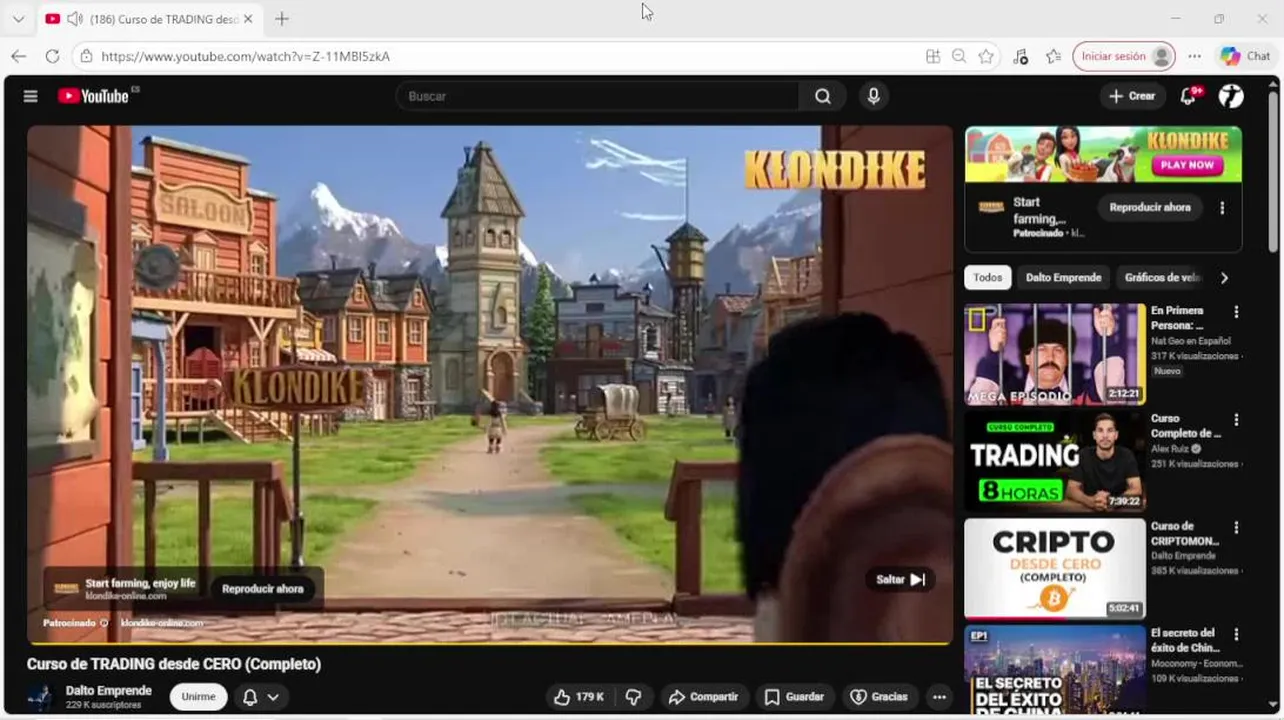Click Iniciar sesión browser profile button
Viewport: 1284px width, 720px height.
coord(1123,56)
